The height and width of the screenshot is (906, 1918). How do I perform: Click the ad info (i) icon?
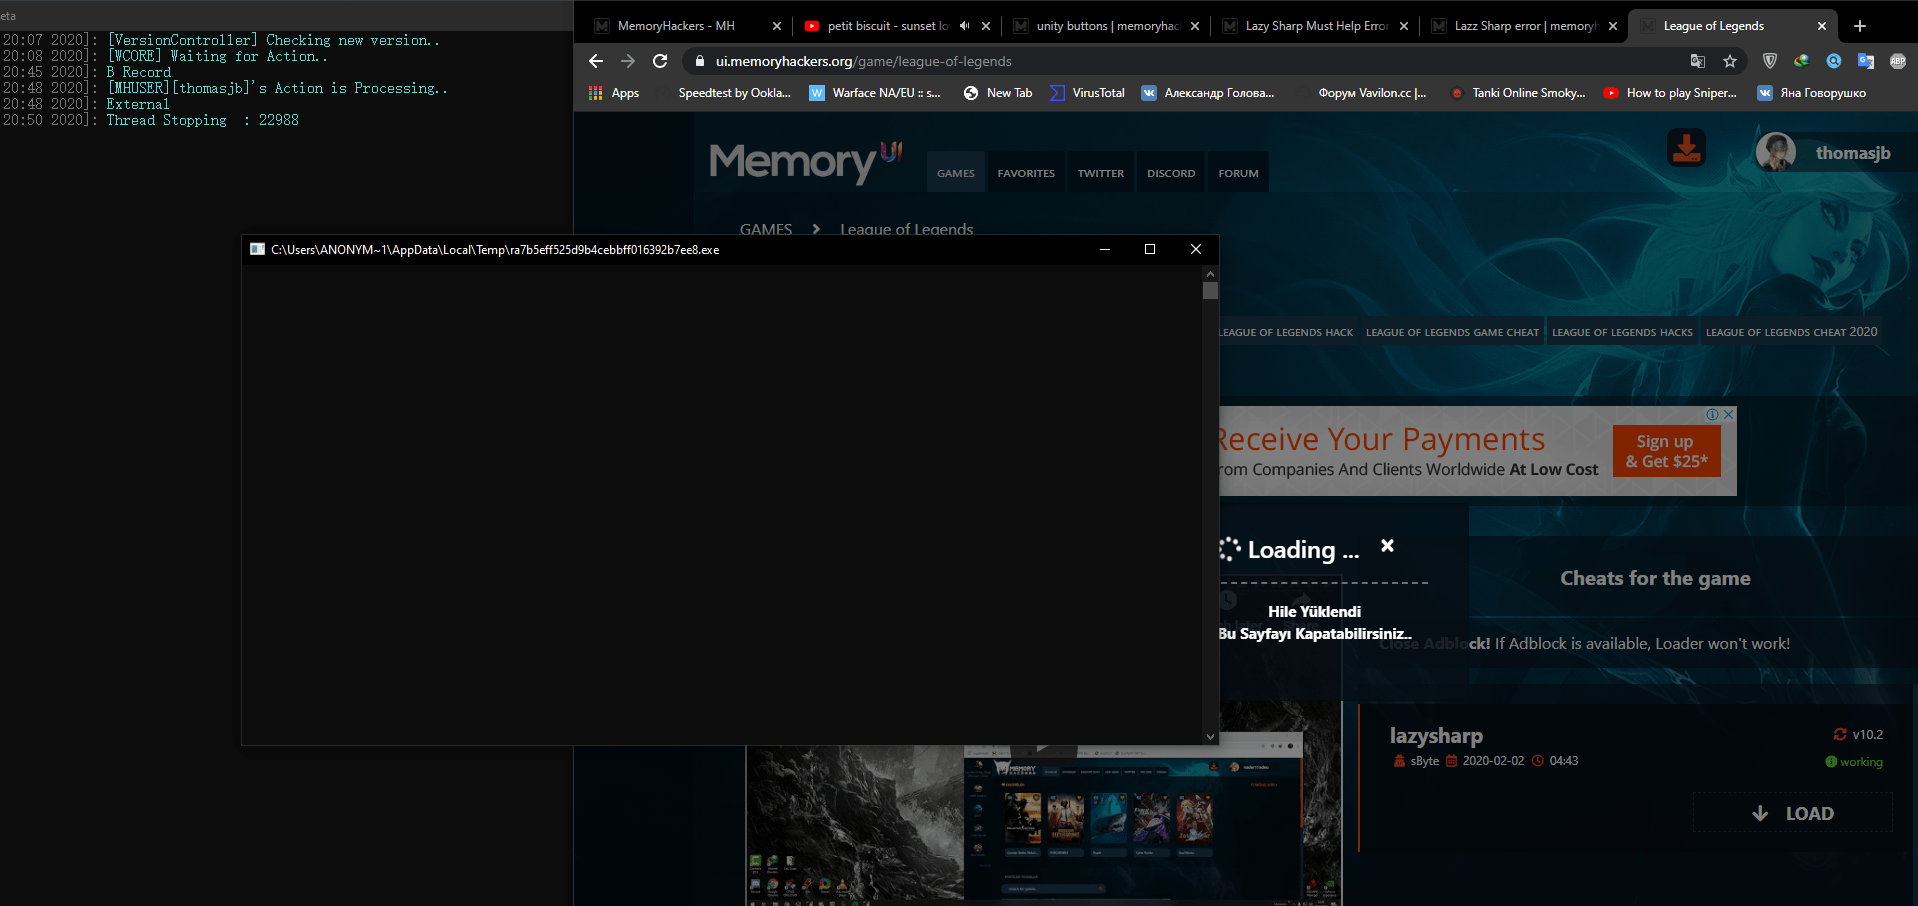pos(1713,414)
